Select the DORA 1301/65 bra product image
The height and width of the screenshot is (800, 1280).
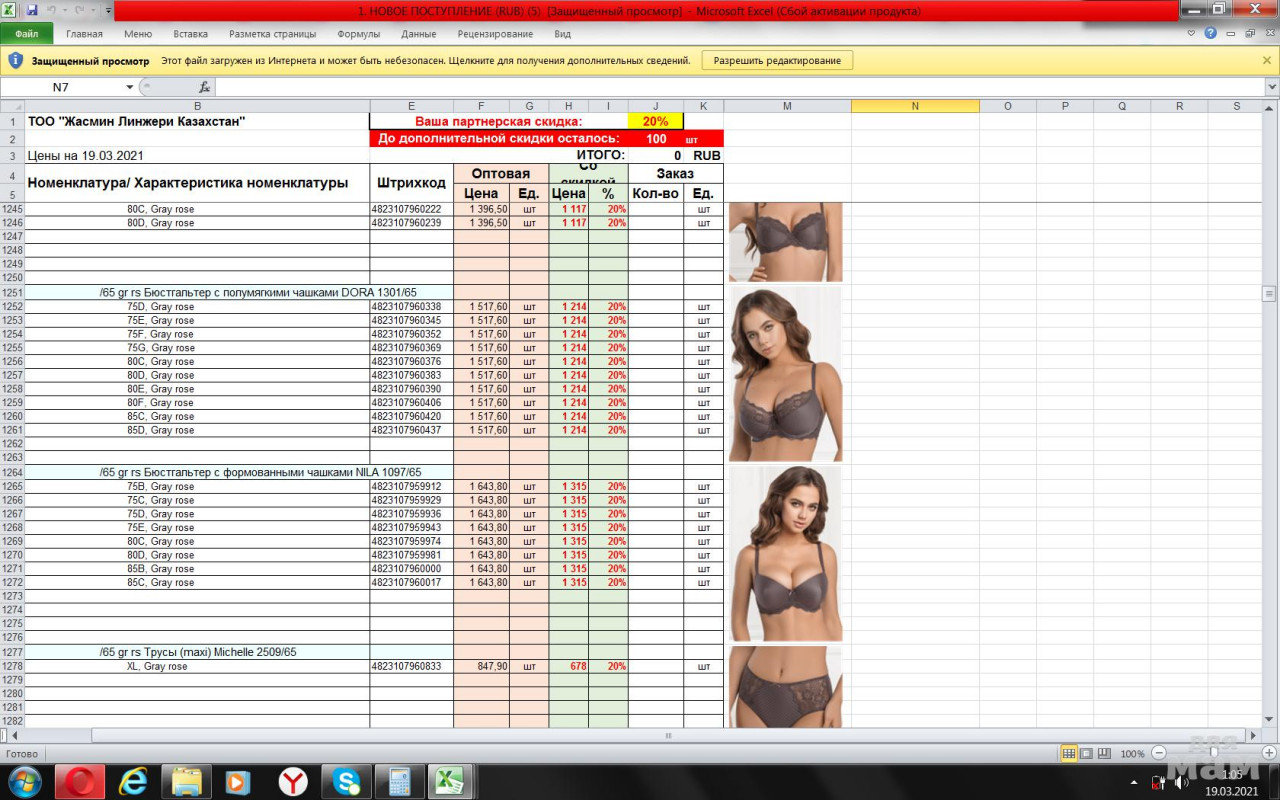click(785, 374)
